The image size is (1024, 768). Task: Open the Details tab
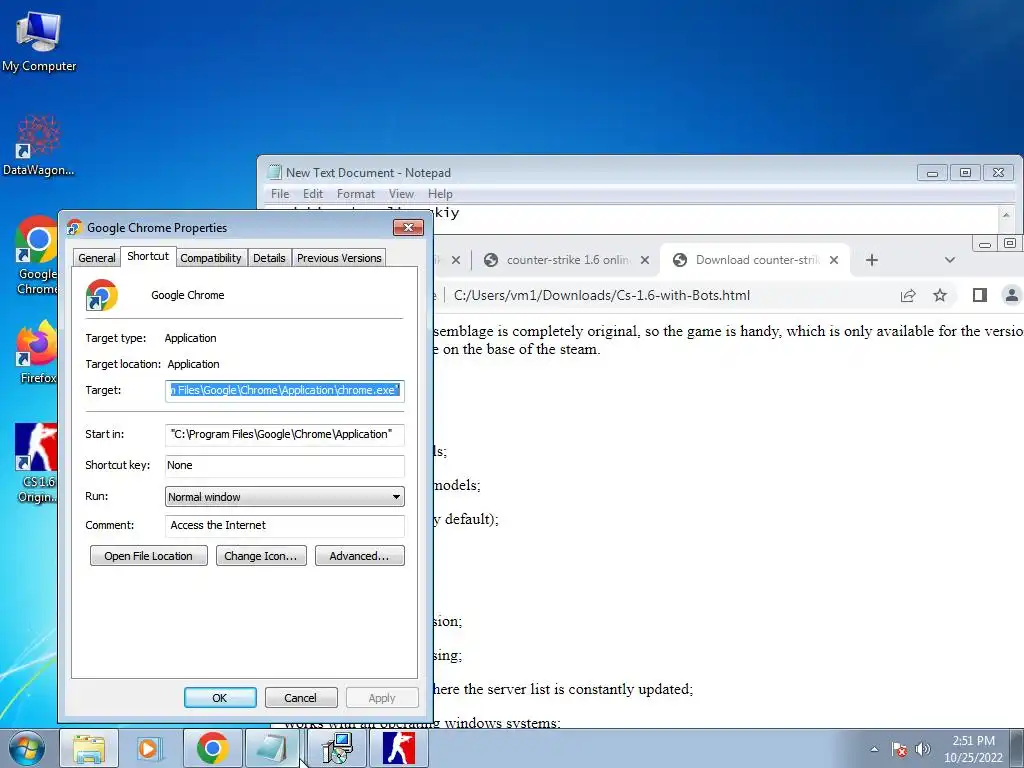[x=269, y=258]
